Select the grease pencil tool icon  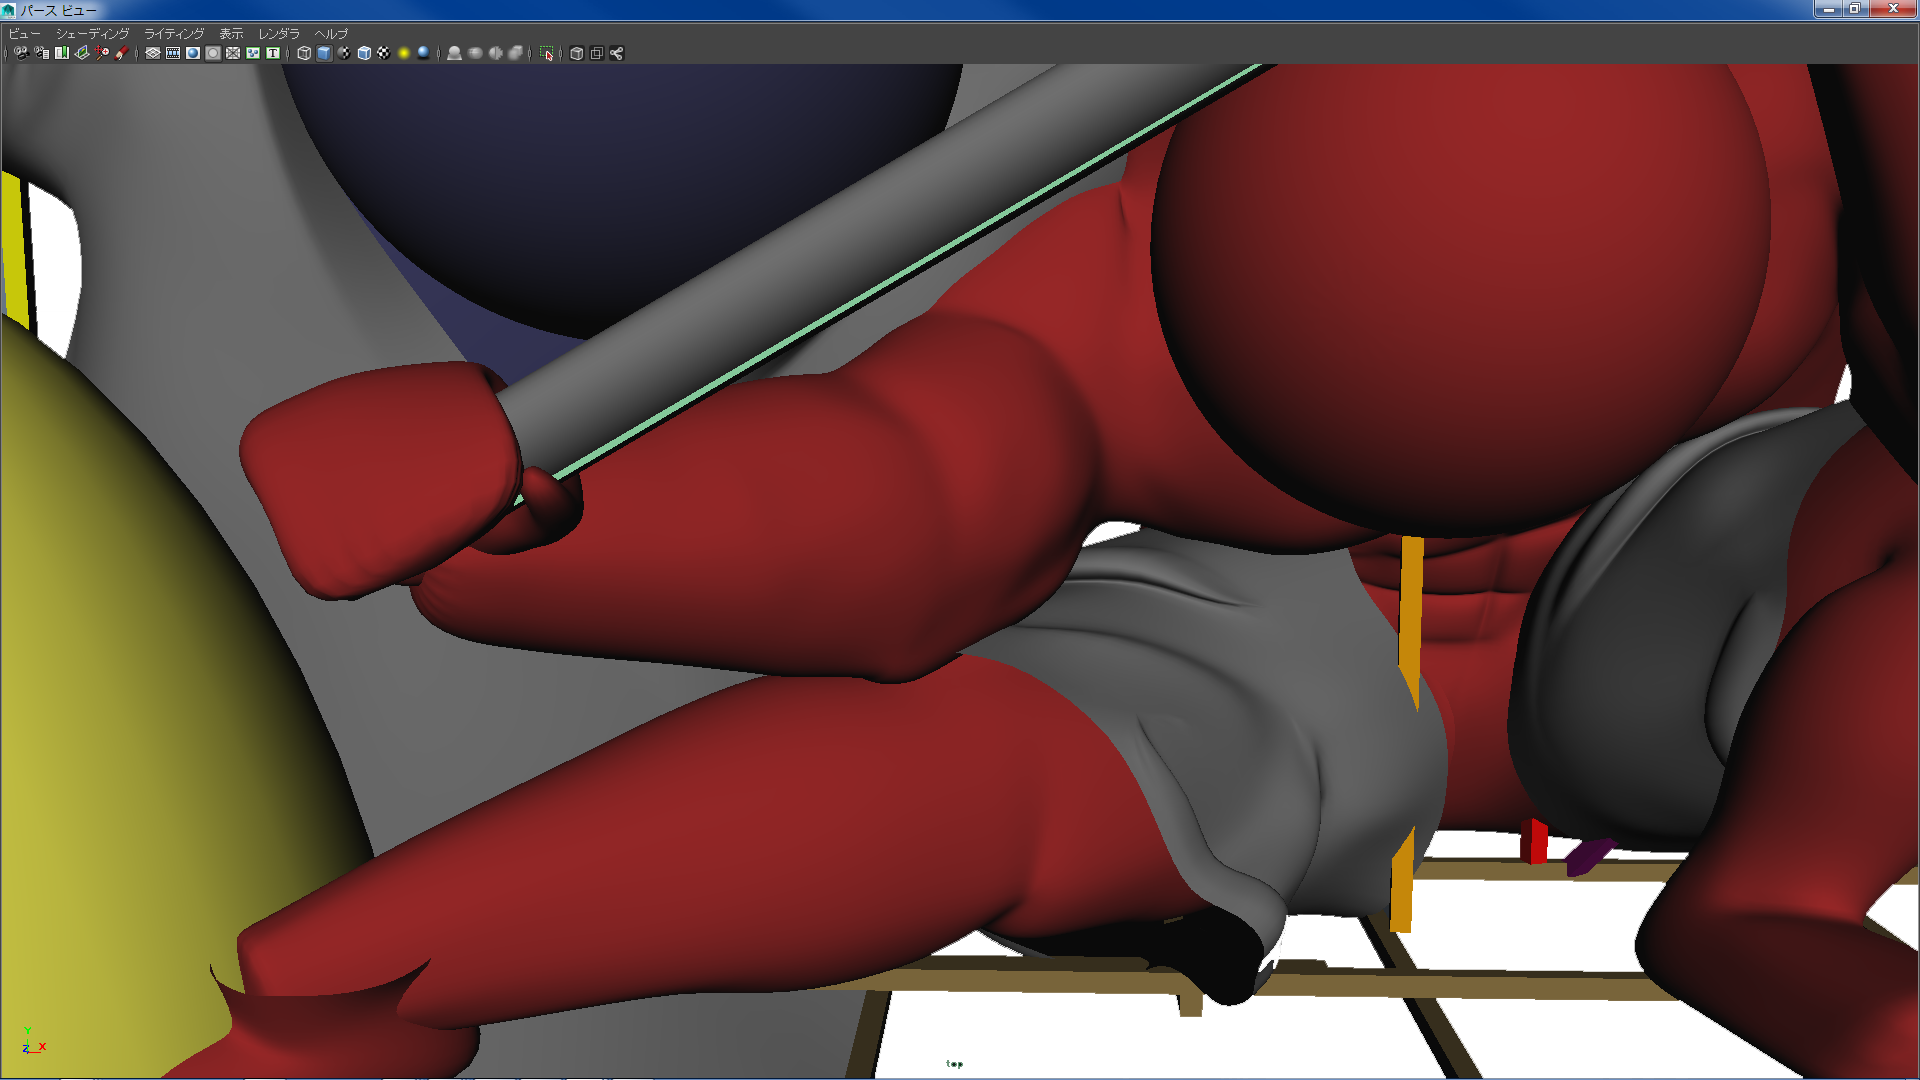click(121, 53)
